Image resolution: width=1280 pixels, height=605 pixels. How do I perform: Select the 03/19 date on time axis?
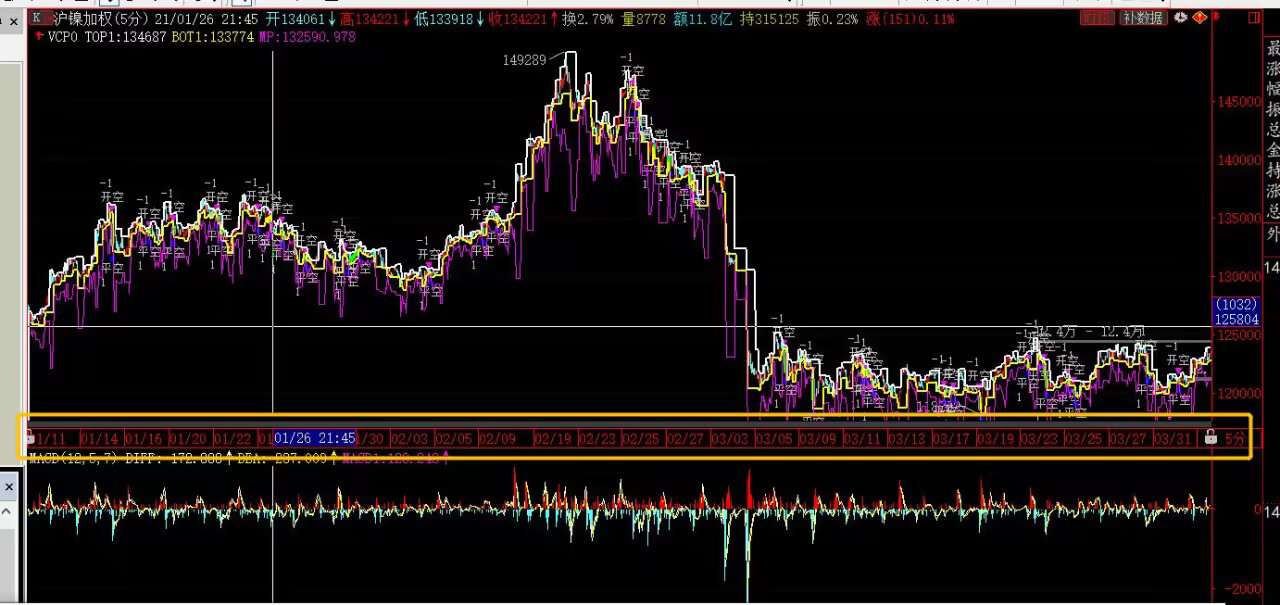point(996,438)
